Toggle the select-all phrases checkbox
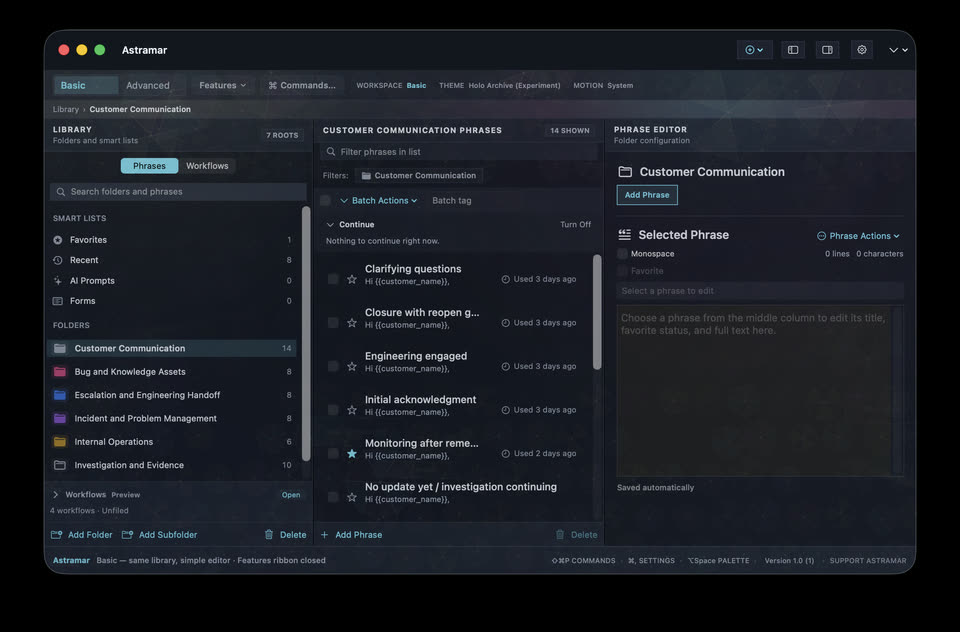The height and width of the screenshot is (632, 960). (326, 200)
